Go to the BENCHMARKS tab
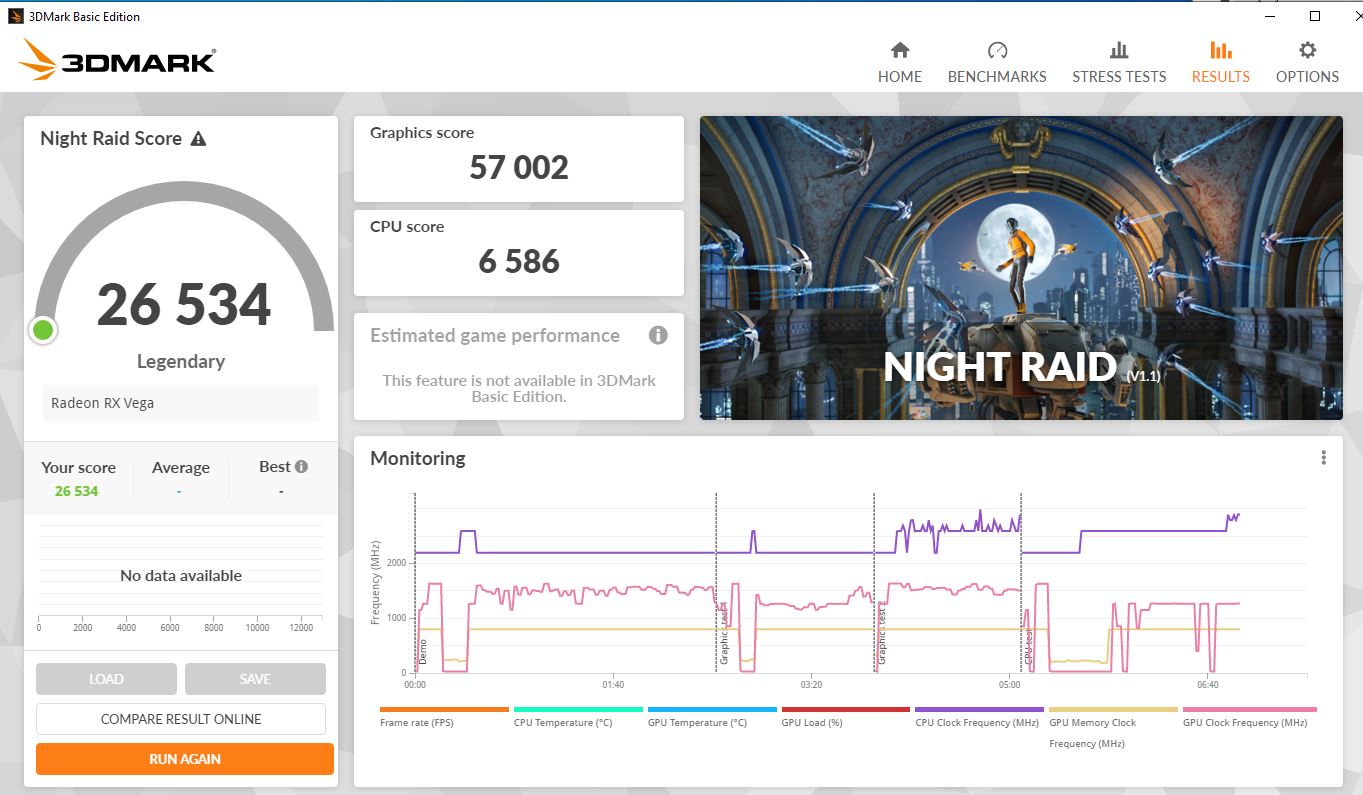The height and width of the screenshot is (795, 1363). [997, 63]
